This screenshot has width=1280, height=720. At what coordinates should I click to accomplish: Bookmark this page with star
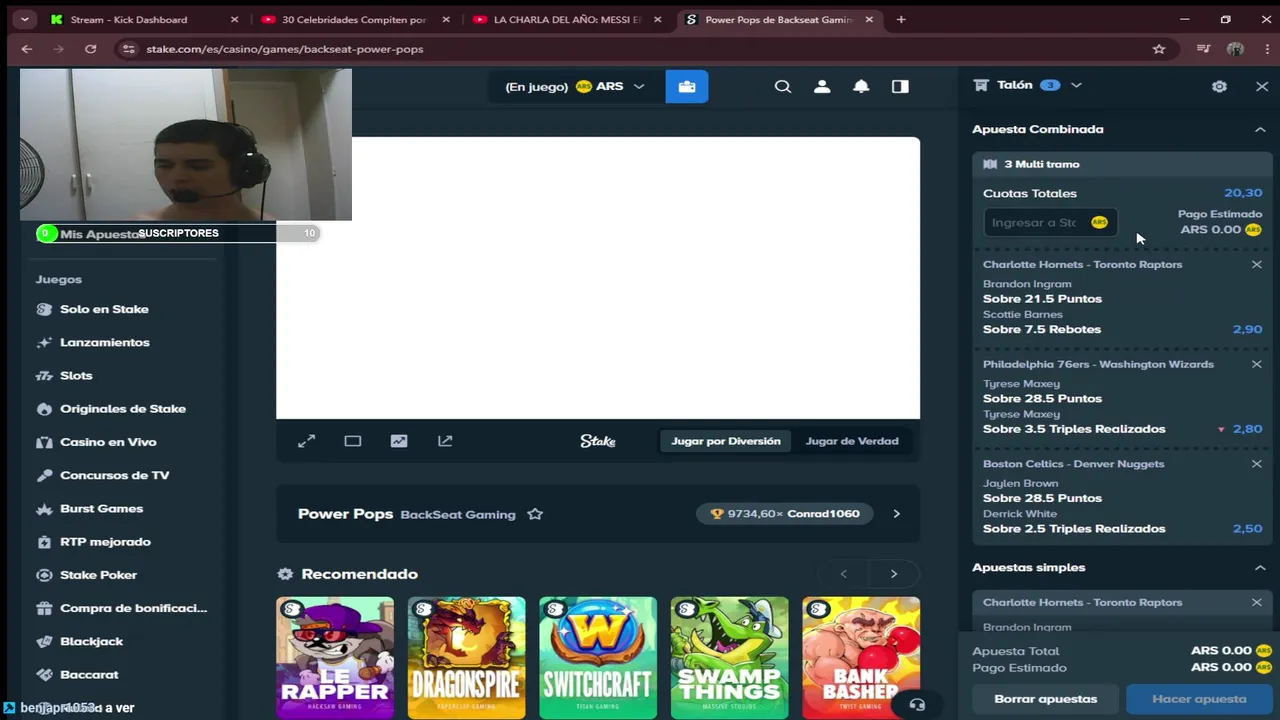(1159, 49)
